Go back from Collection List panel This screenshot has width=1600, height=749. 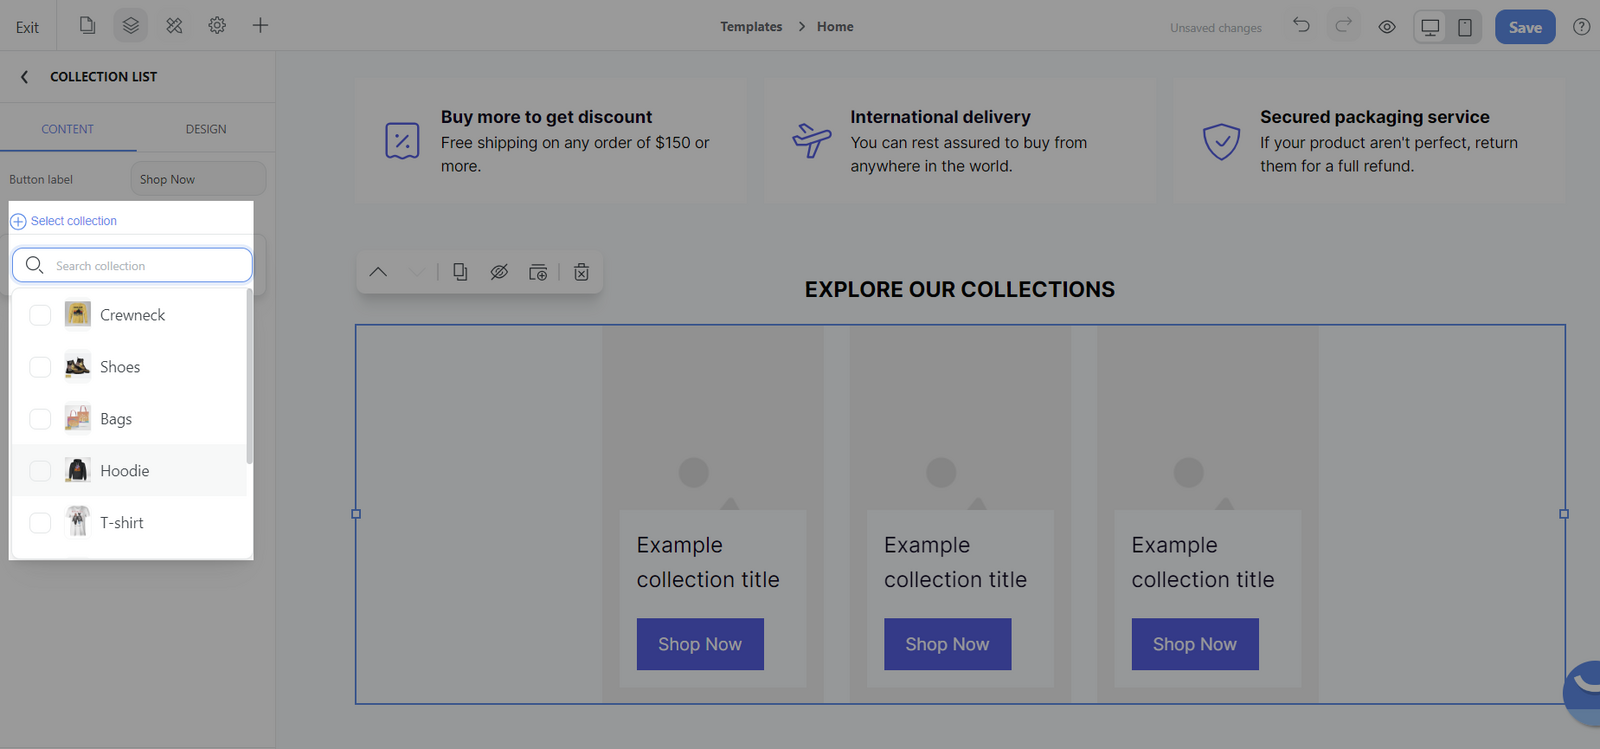click(x=25, y=77)
